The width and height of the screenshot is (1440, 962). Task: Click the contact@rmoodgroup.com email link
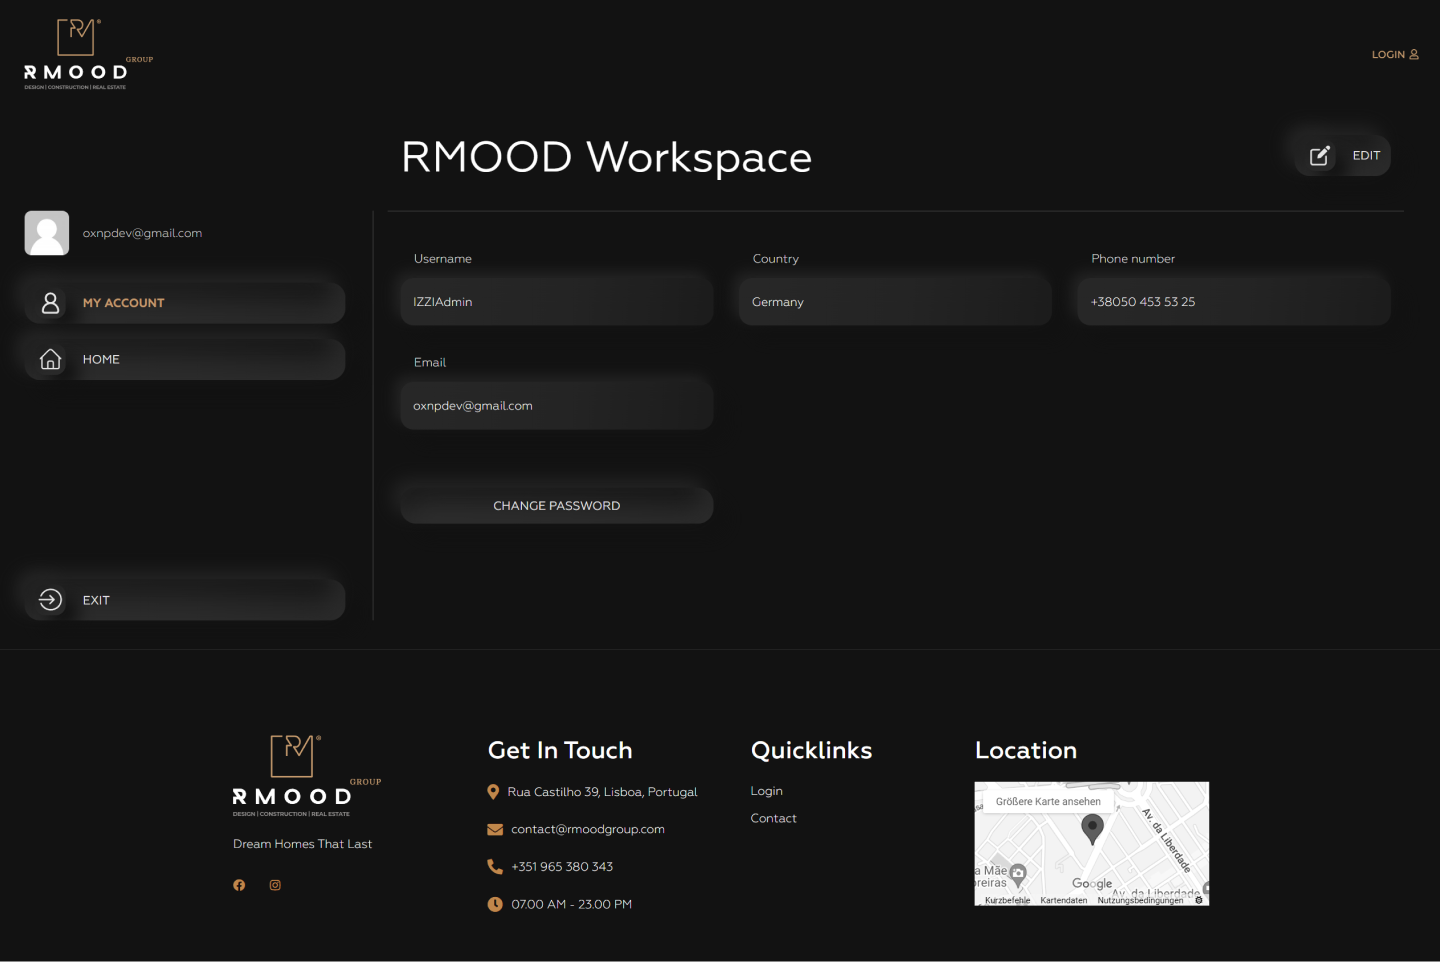pyautogui.click(x=588, y=829)
